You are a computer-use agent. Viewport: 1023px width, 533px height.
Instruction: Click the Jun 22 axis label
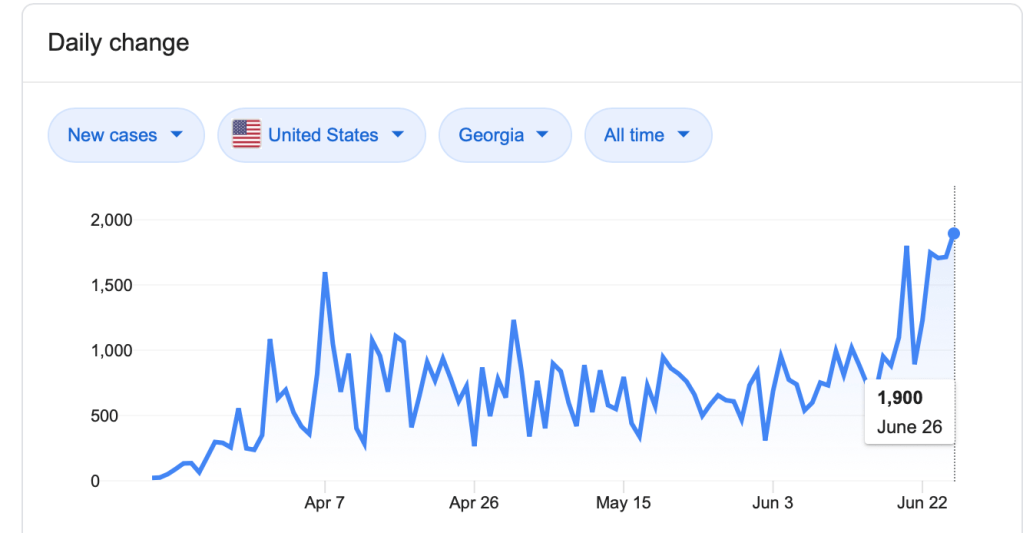click(x=922, y=503)
